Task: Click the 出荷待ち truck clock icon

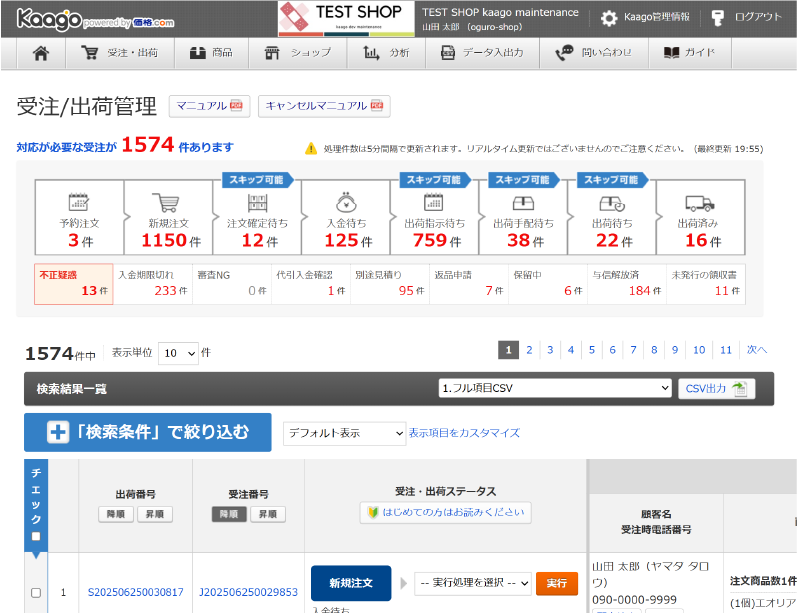Action: pyautogui.click(x=612, y=203)
